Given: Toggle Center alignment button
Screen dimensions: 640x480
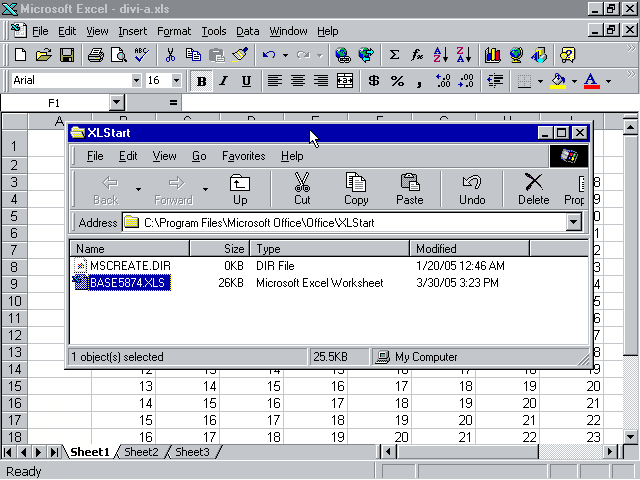Looking at the screenshot, I should (x=298, y=81).
